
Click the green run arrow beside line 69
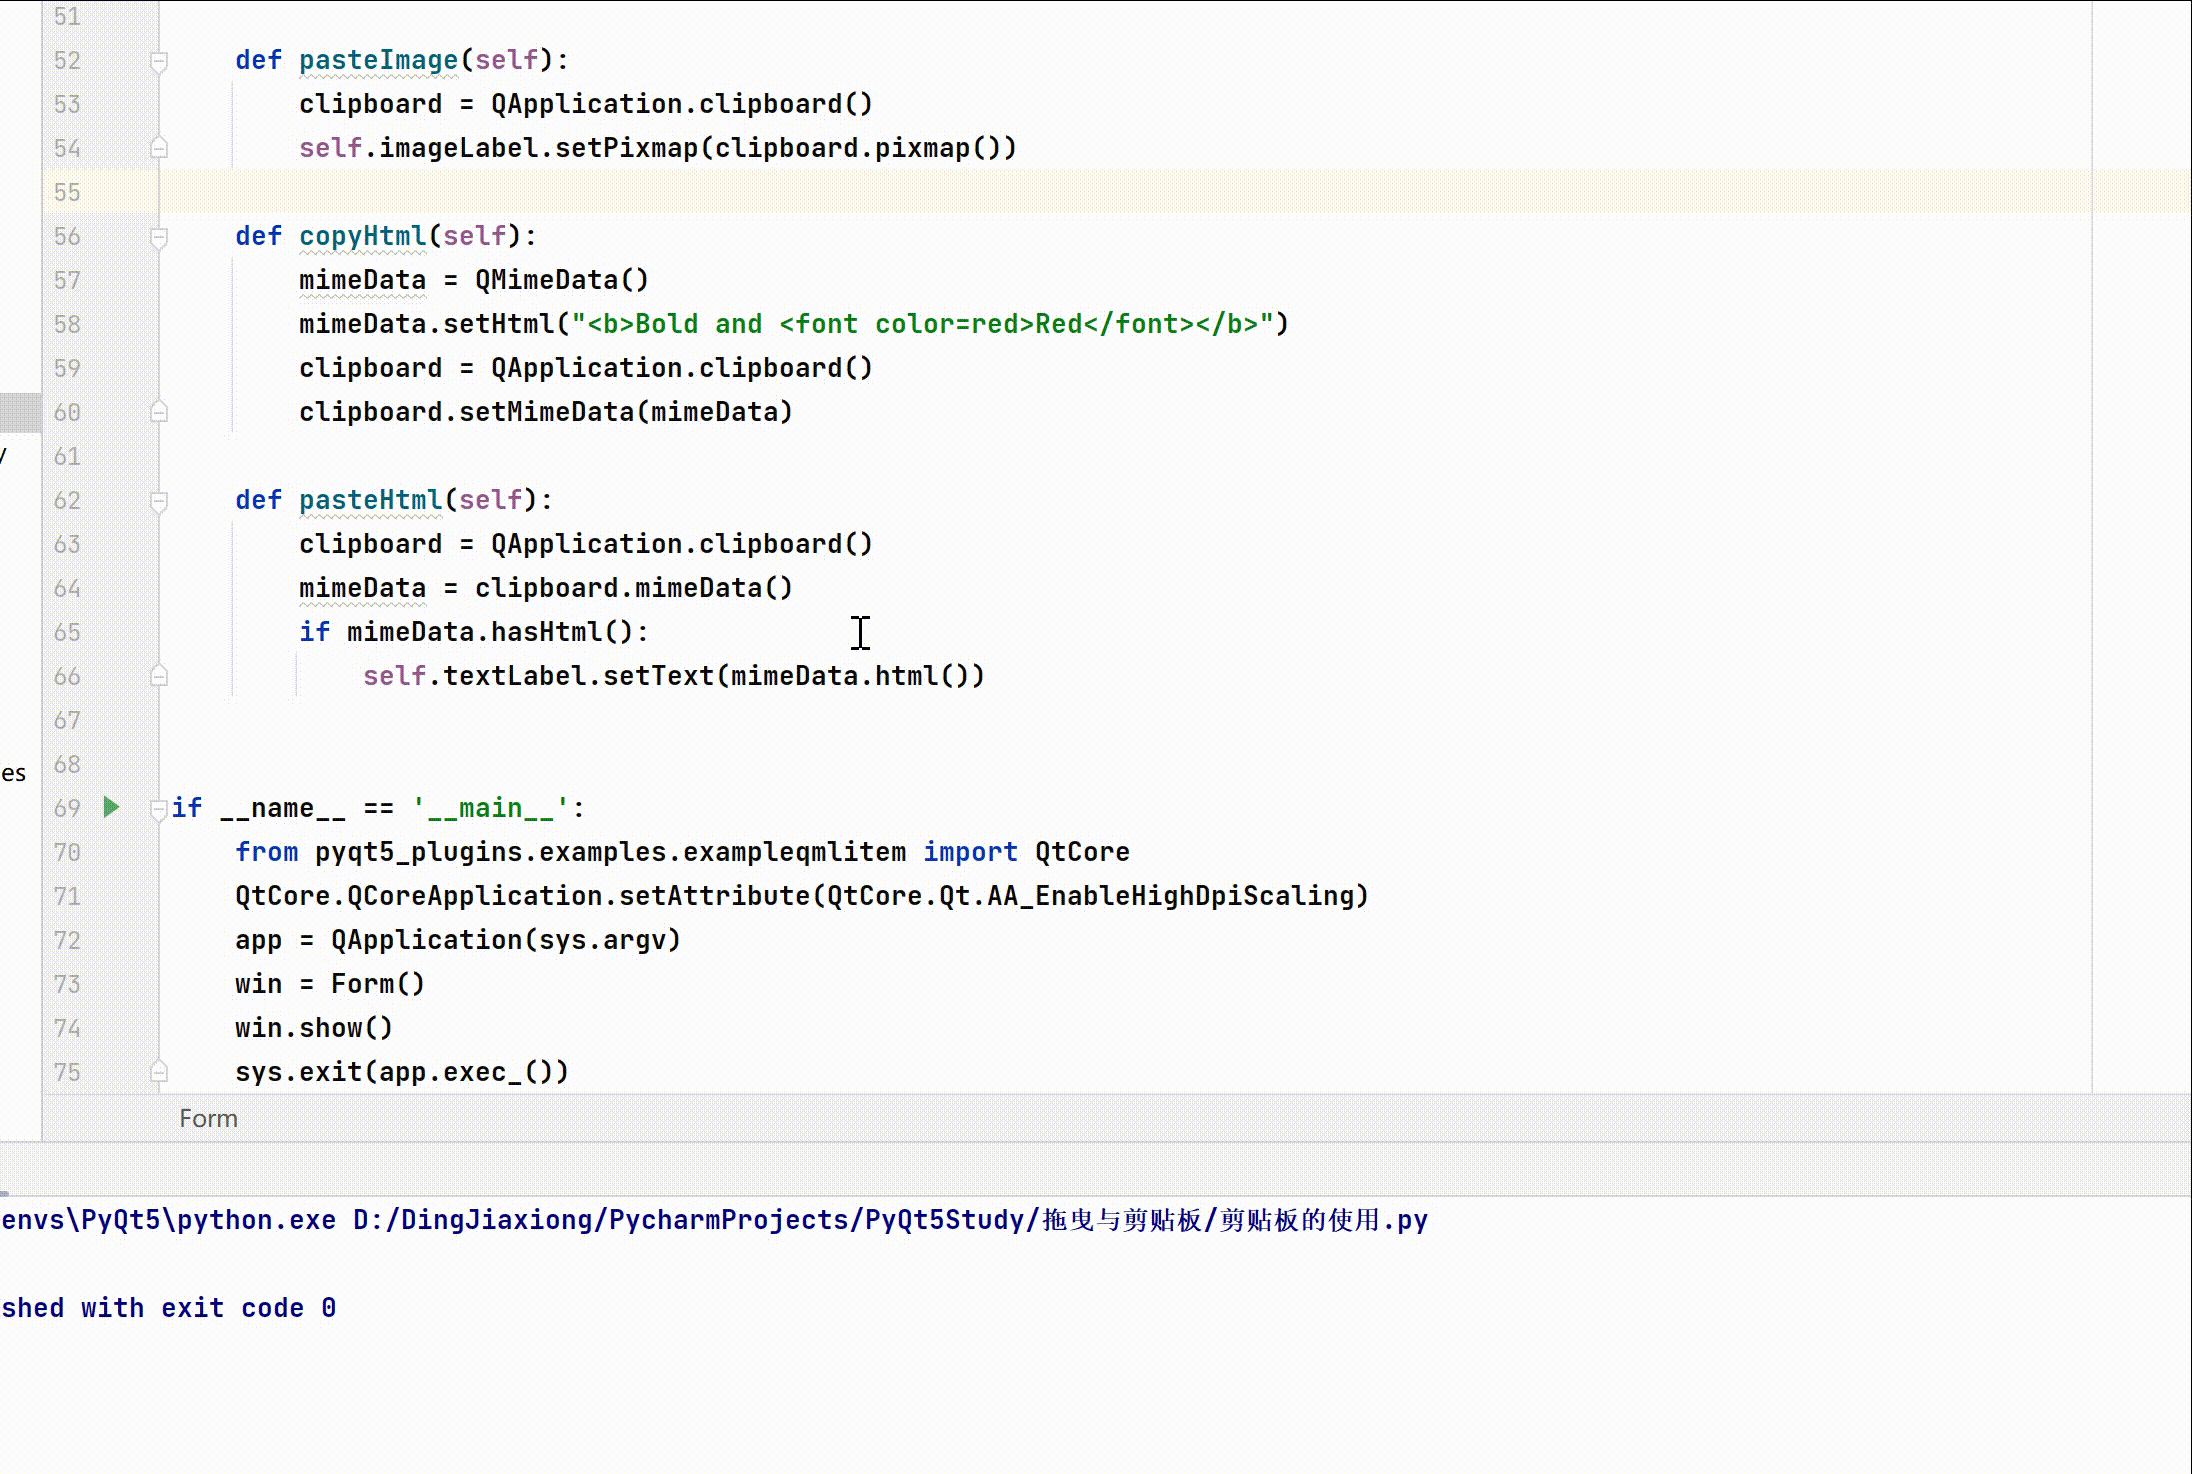[111, 807]
